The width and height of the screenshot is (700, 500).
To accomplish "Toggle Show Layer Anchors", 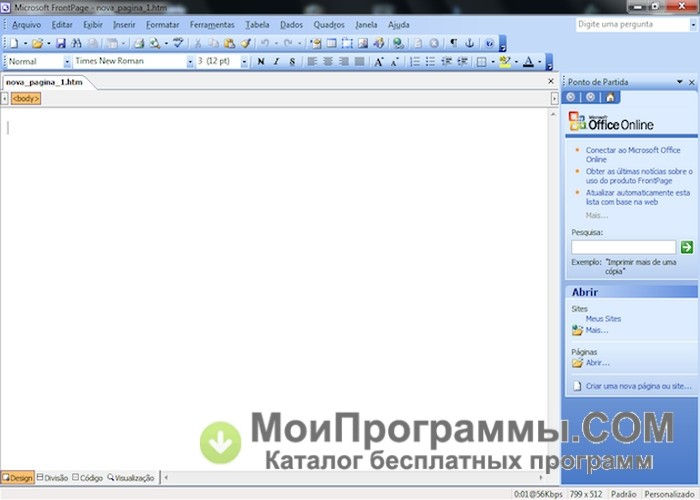I will click(x=469, y=43).
